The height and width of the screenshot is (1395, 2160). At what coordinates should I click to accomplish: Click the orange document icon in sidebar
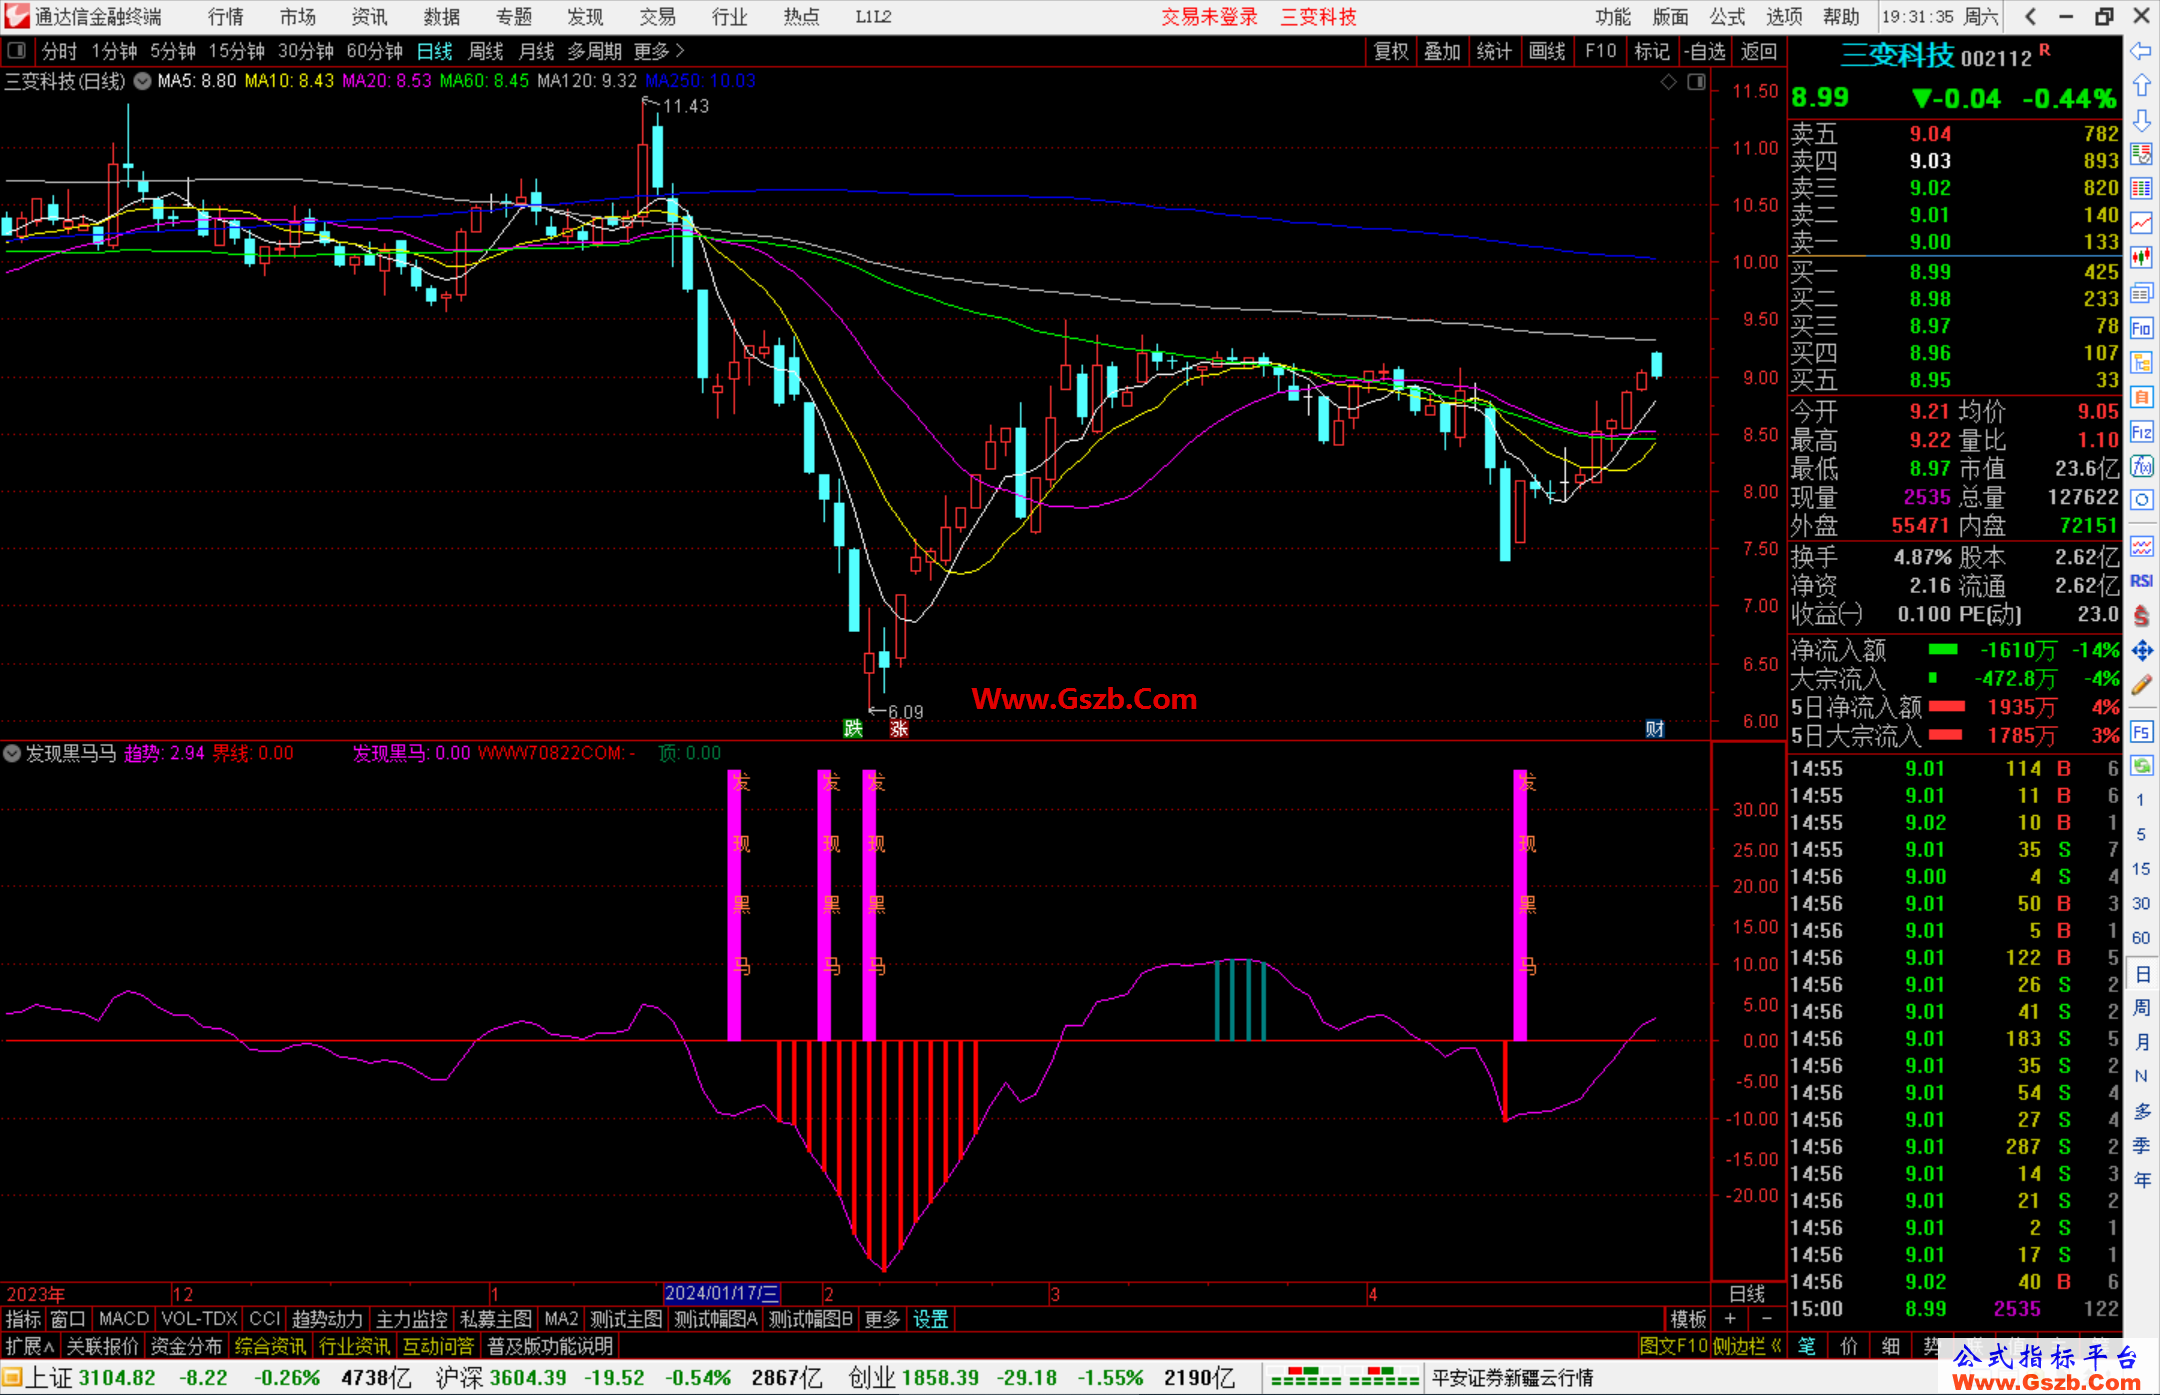tap(2141, 397)
